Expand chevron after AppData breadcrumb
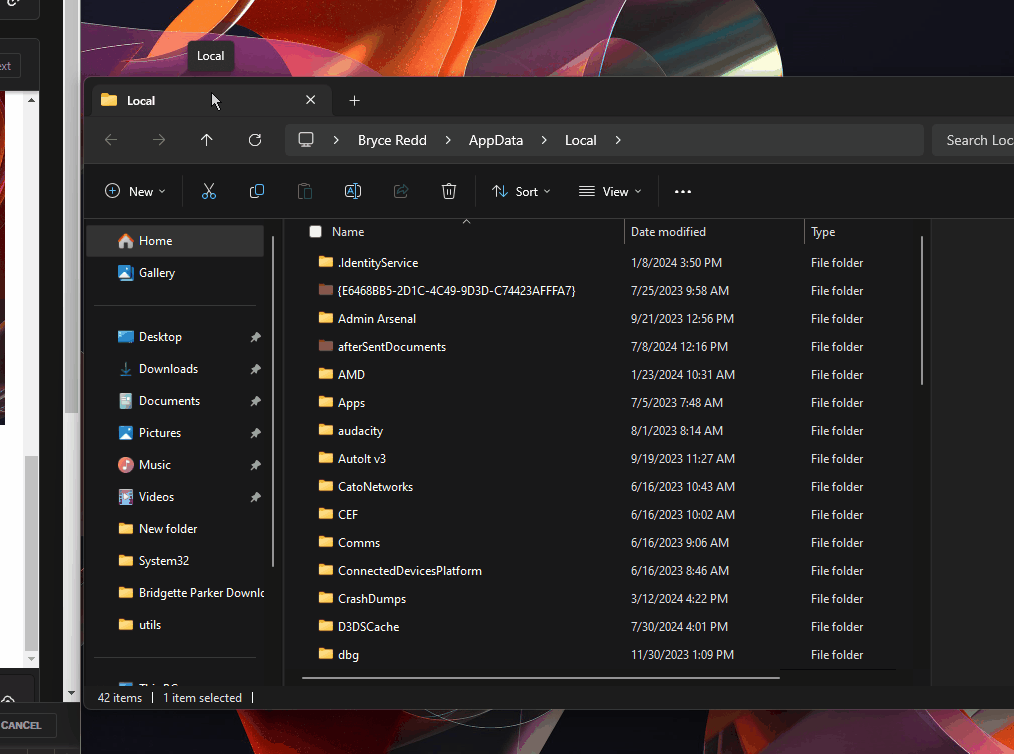Screen dimensions: 1014x754 544,140
